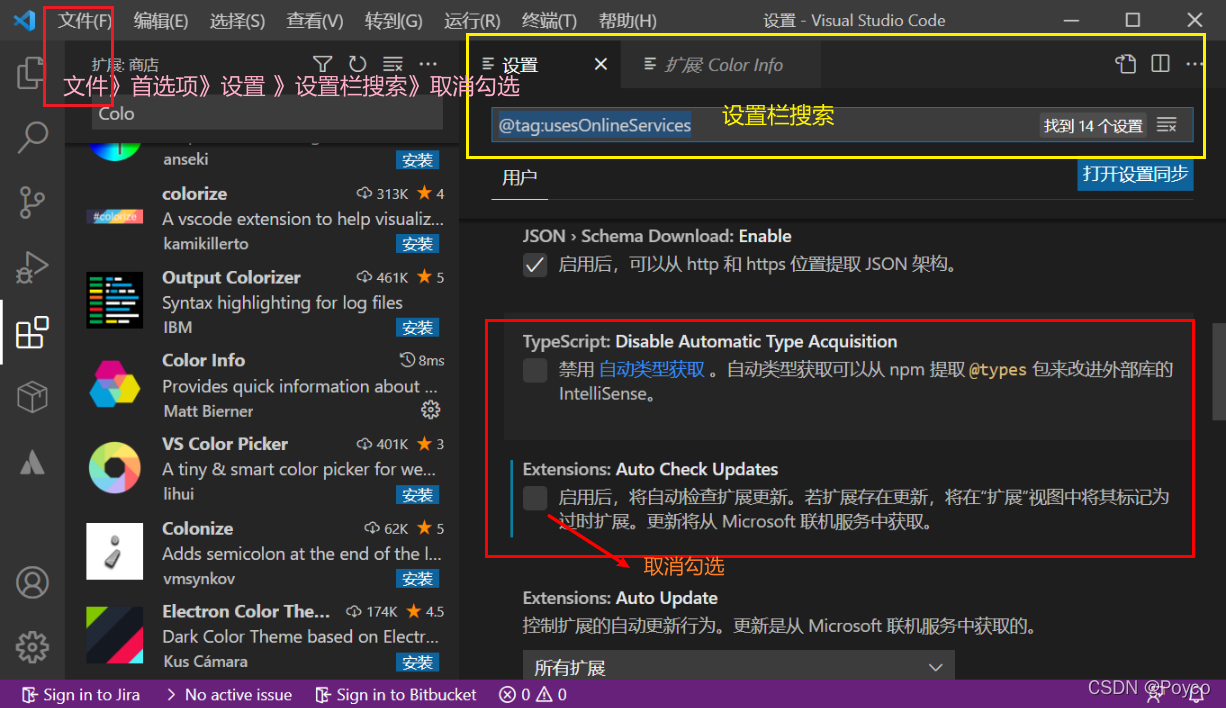Open the Accounts icon in activity bar

[x=32, y=582]
